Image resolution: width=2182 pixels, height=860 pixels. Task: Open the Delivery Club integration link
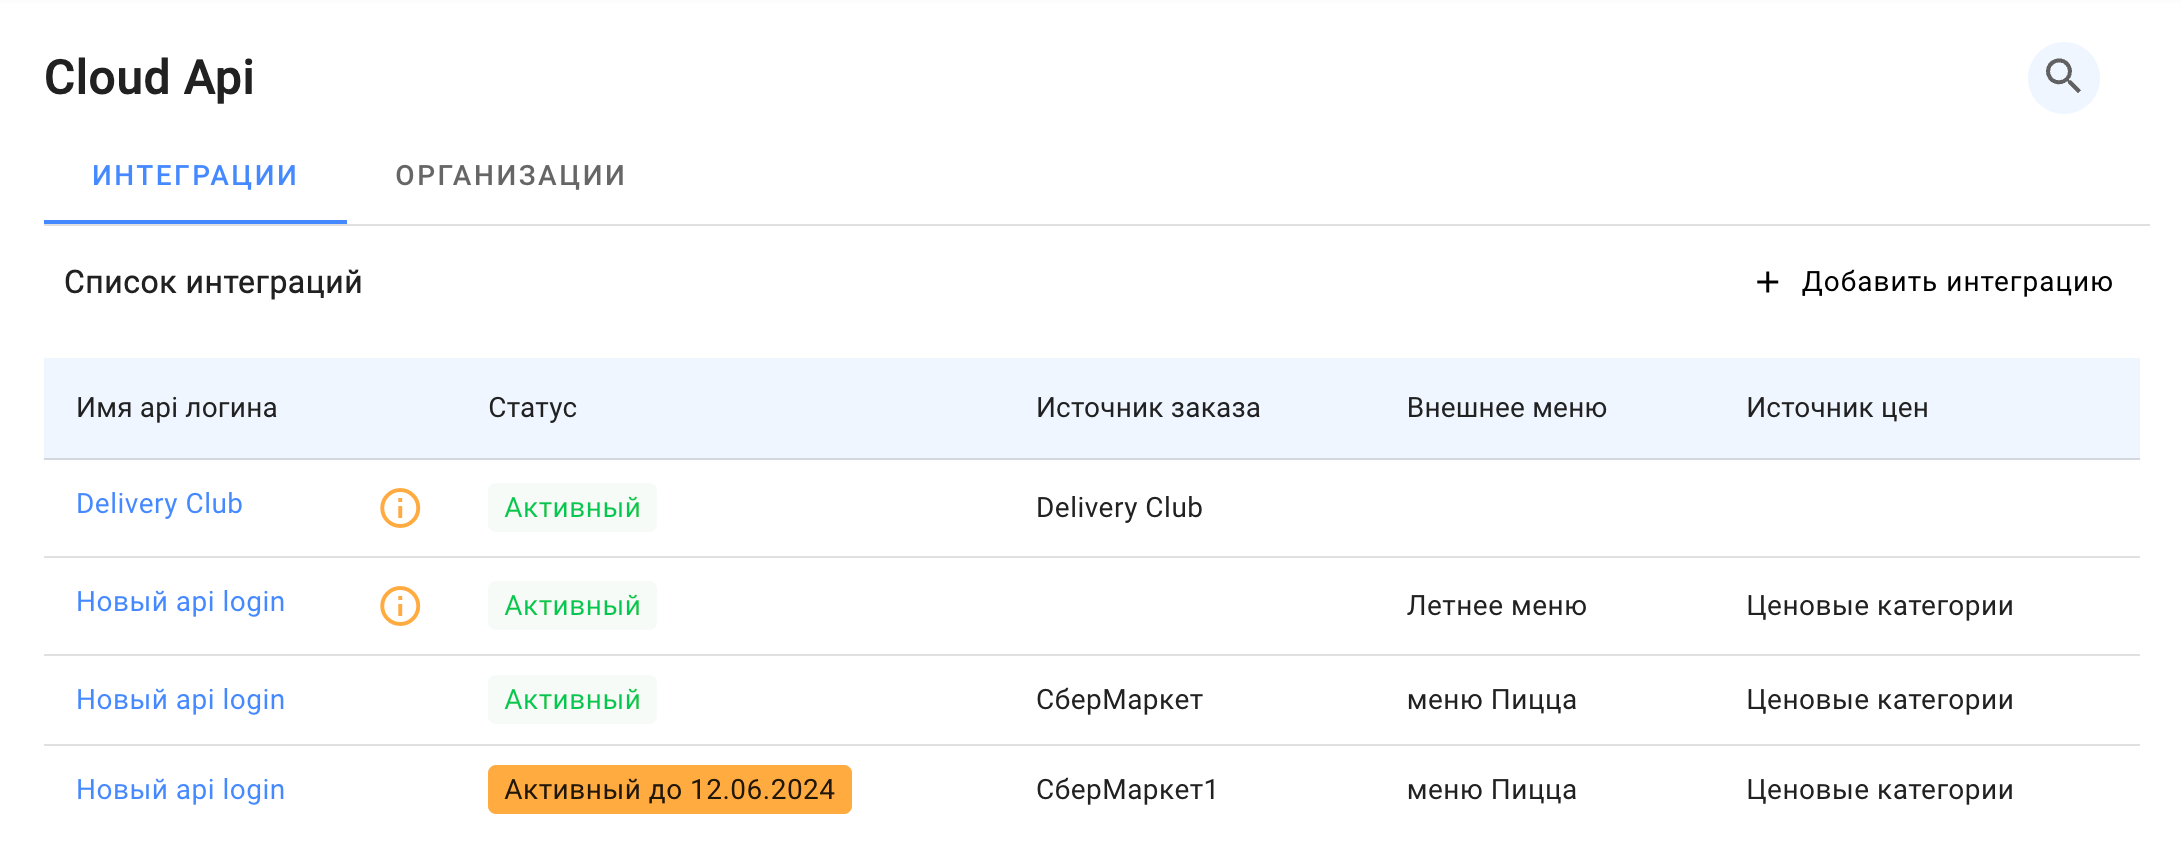(x=159, y=503)
